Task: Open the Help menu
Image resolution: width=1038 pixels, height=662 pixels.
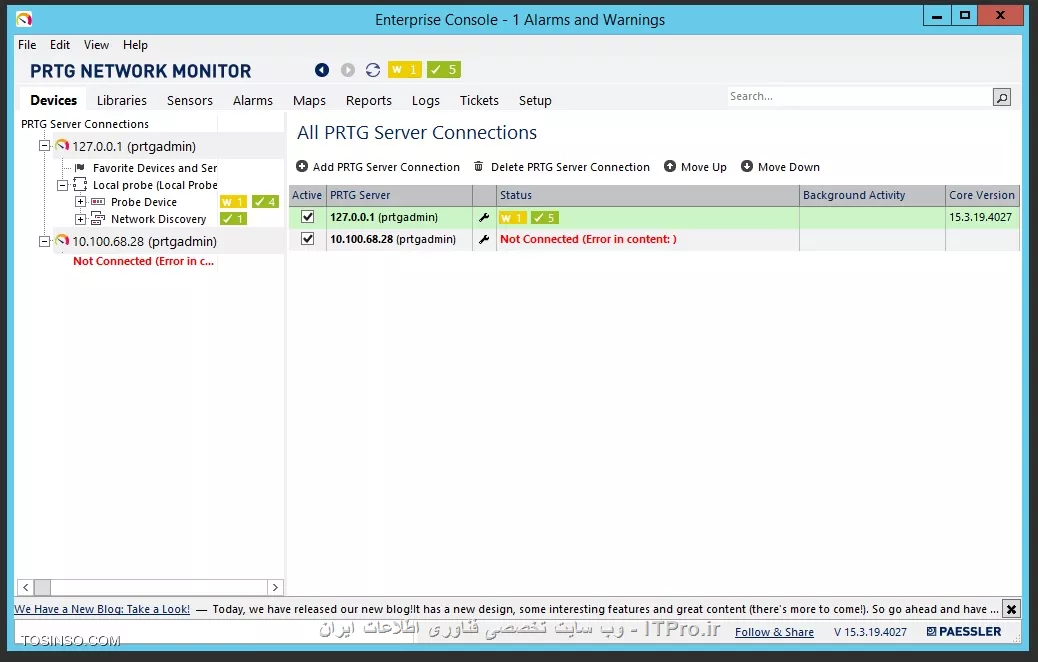Action: tap(135, 45)
